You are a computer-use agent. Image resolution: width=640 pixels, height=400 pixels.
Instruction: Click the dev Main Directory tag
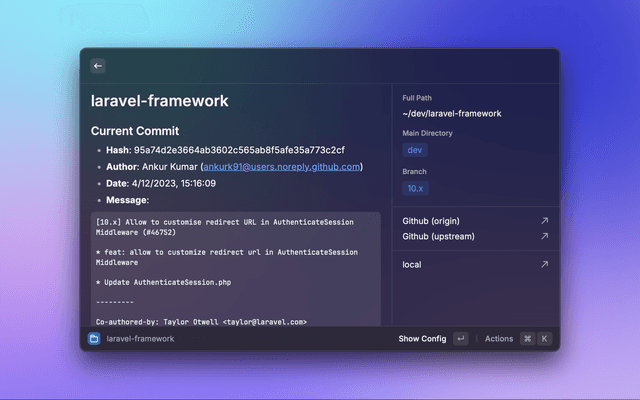(x=414, y=150)
